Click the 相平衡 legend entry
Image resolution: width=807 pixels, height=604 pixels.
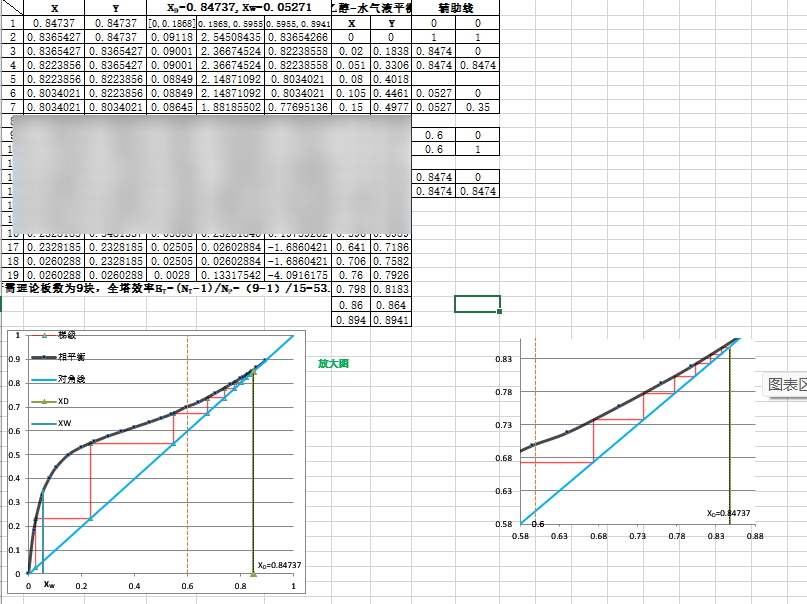click(70, 356)
